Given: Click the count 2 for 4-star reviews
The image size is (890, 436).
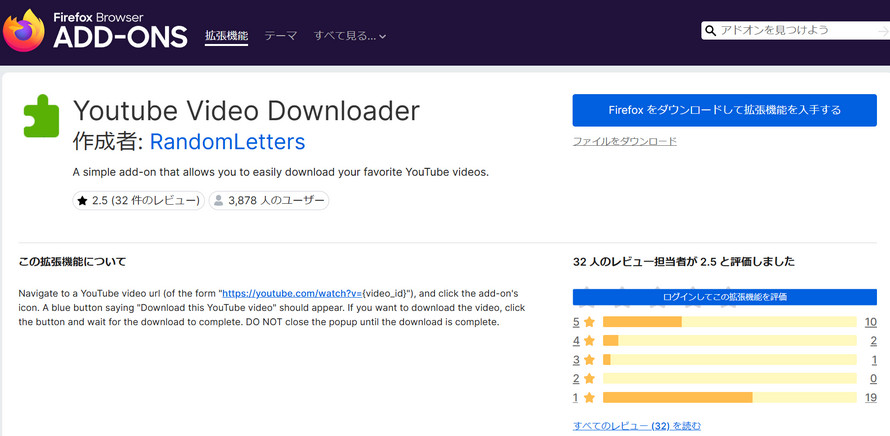Looking at the screenshot, I should pyautogui.click(x=874, y=341).
